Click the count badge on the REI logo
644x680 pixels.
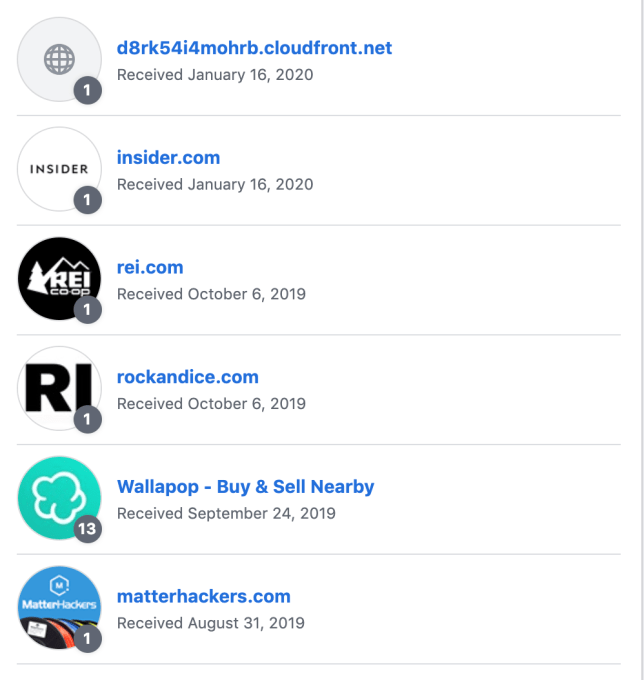coord(87,310)
